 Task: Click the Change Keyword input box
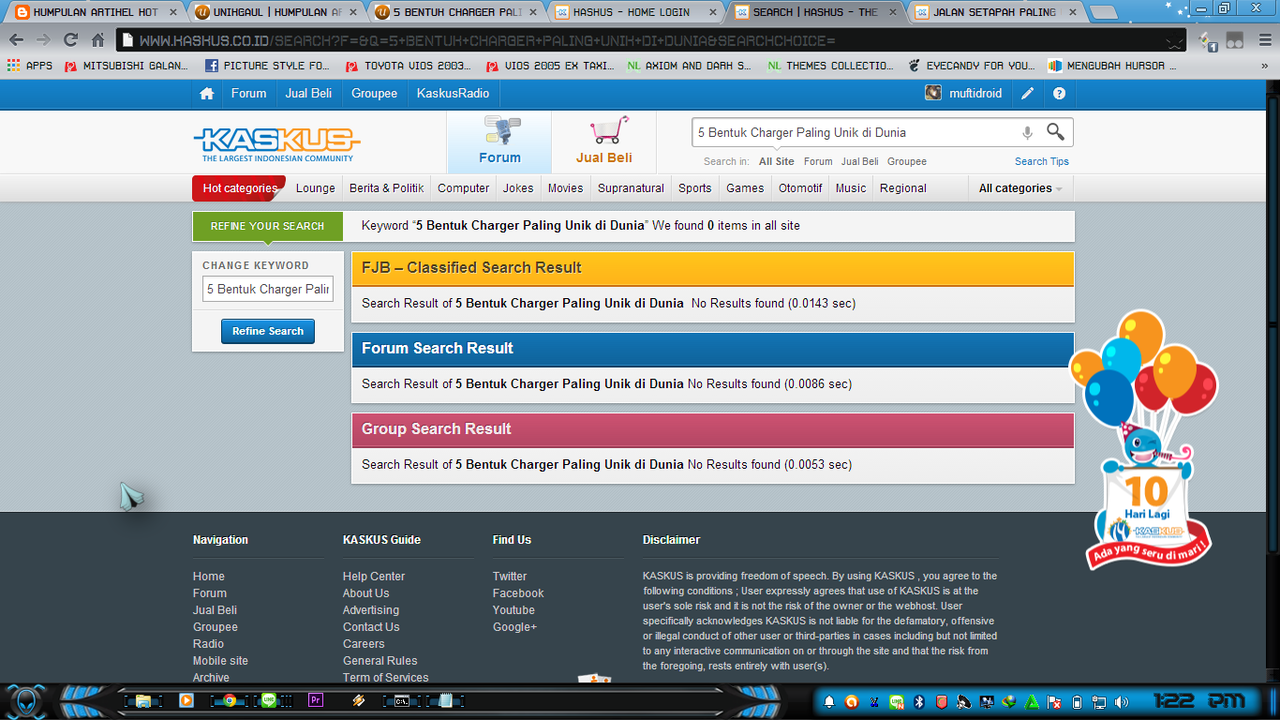pos(268,289)
